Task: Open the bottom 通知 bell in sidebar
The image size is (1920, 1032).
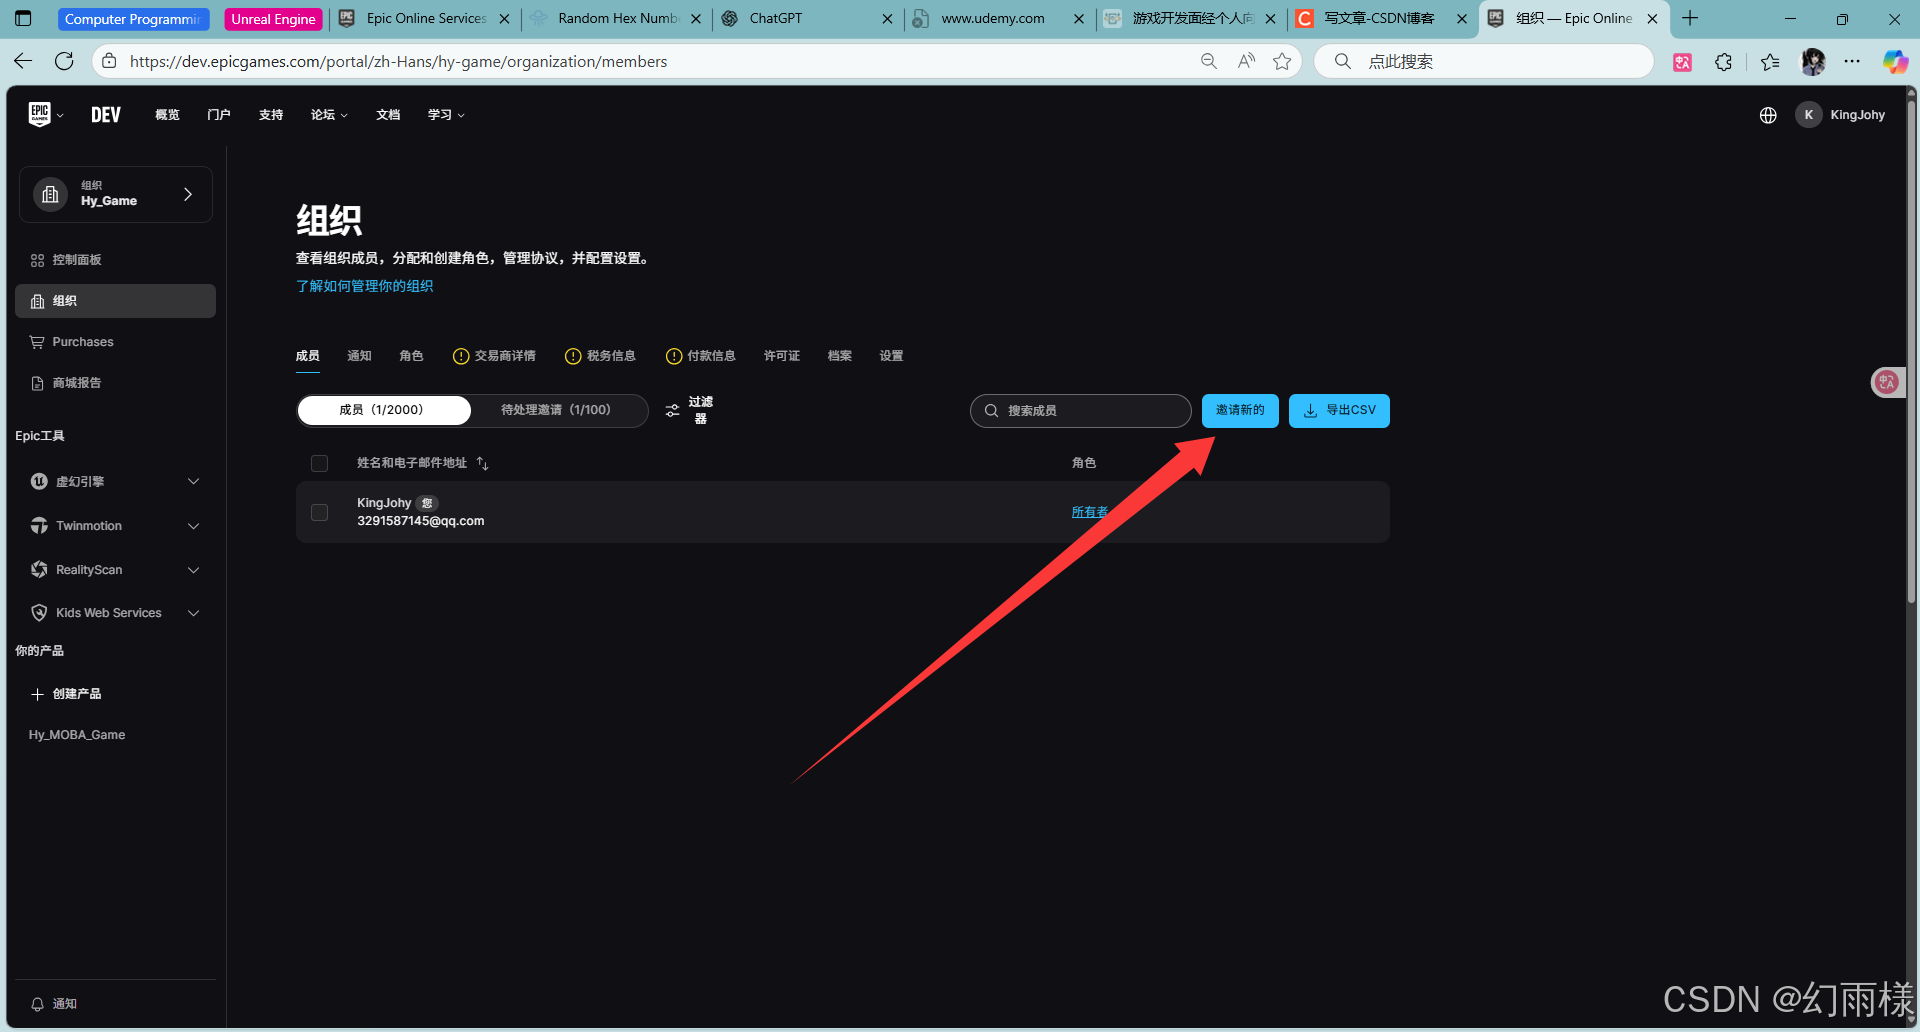Action: tap(53, 1004)
